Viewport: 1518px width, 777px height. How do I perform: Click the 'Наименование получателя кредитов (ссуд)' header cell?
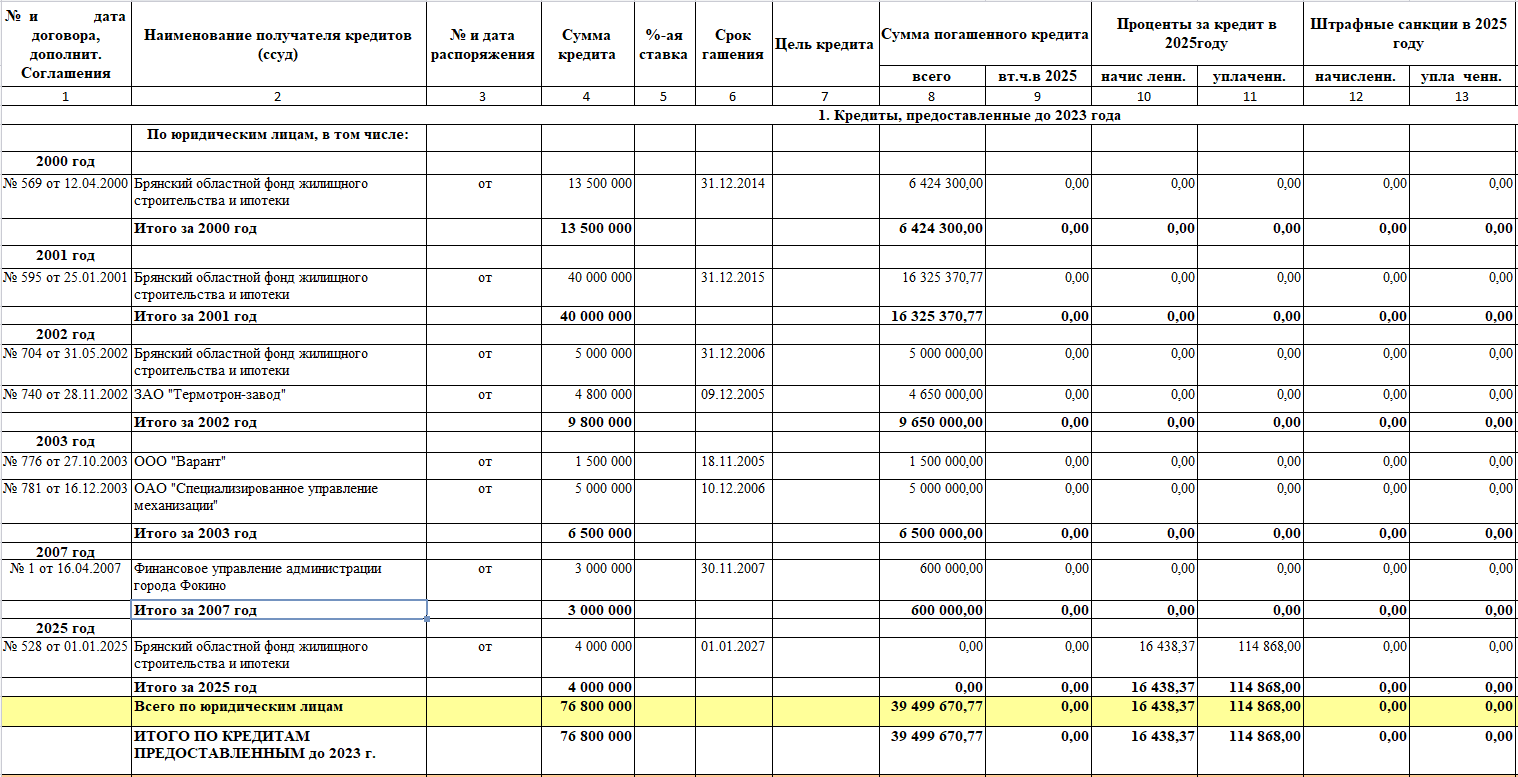[x=278, y=44]
